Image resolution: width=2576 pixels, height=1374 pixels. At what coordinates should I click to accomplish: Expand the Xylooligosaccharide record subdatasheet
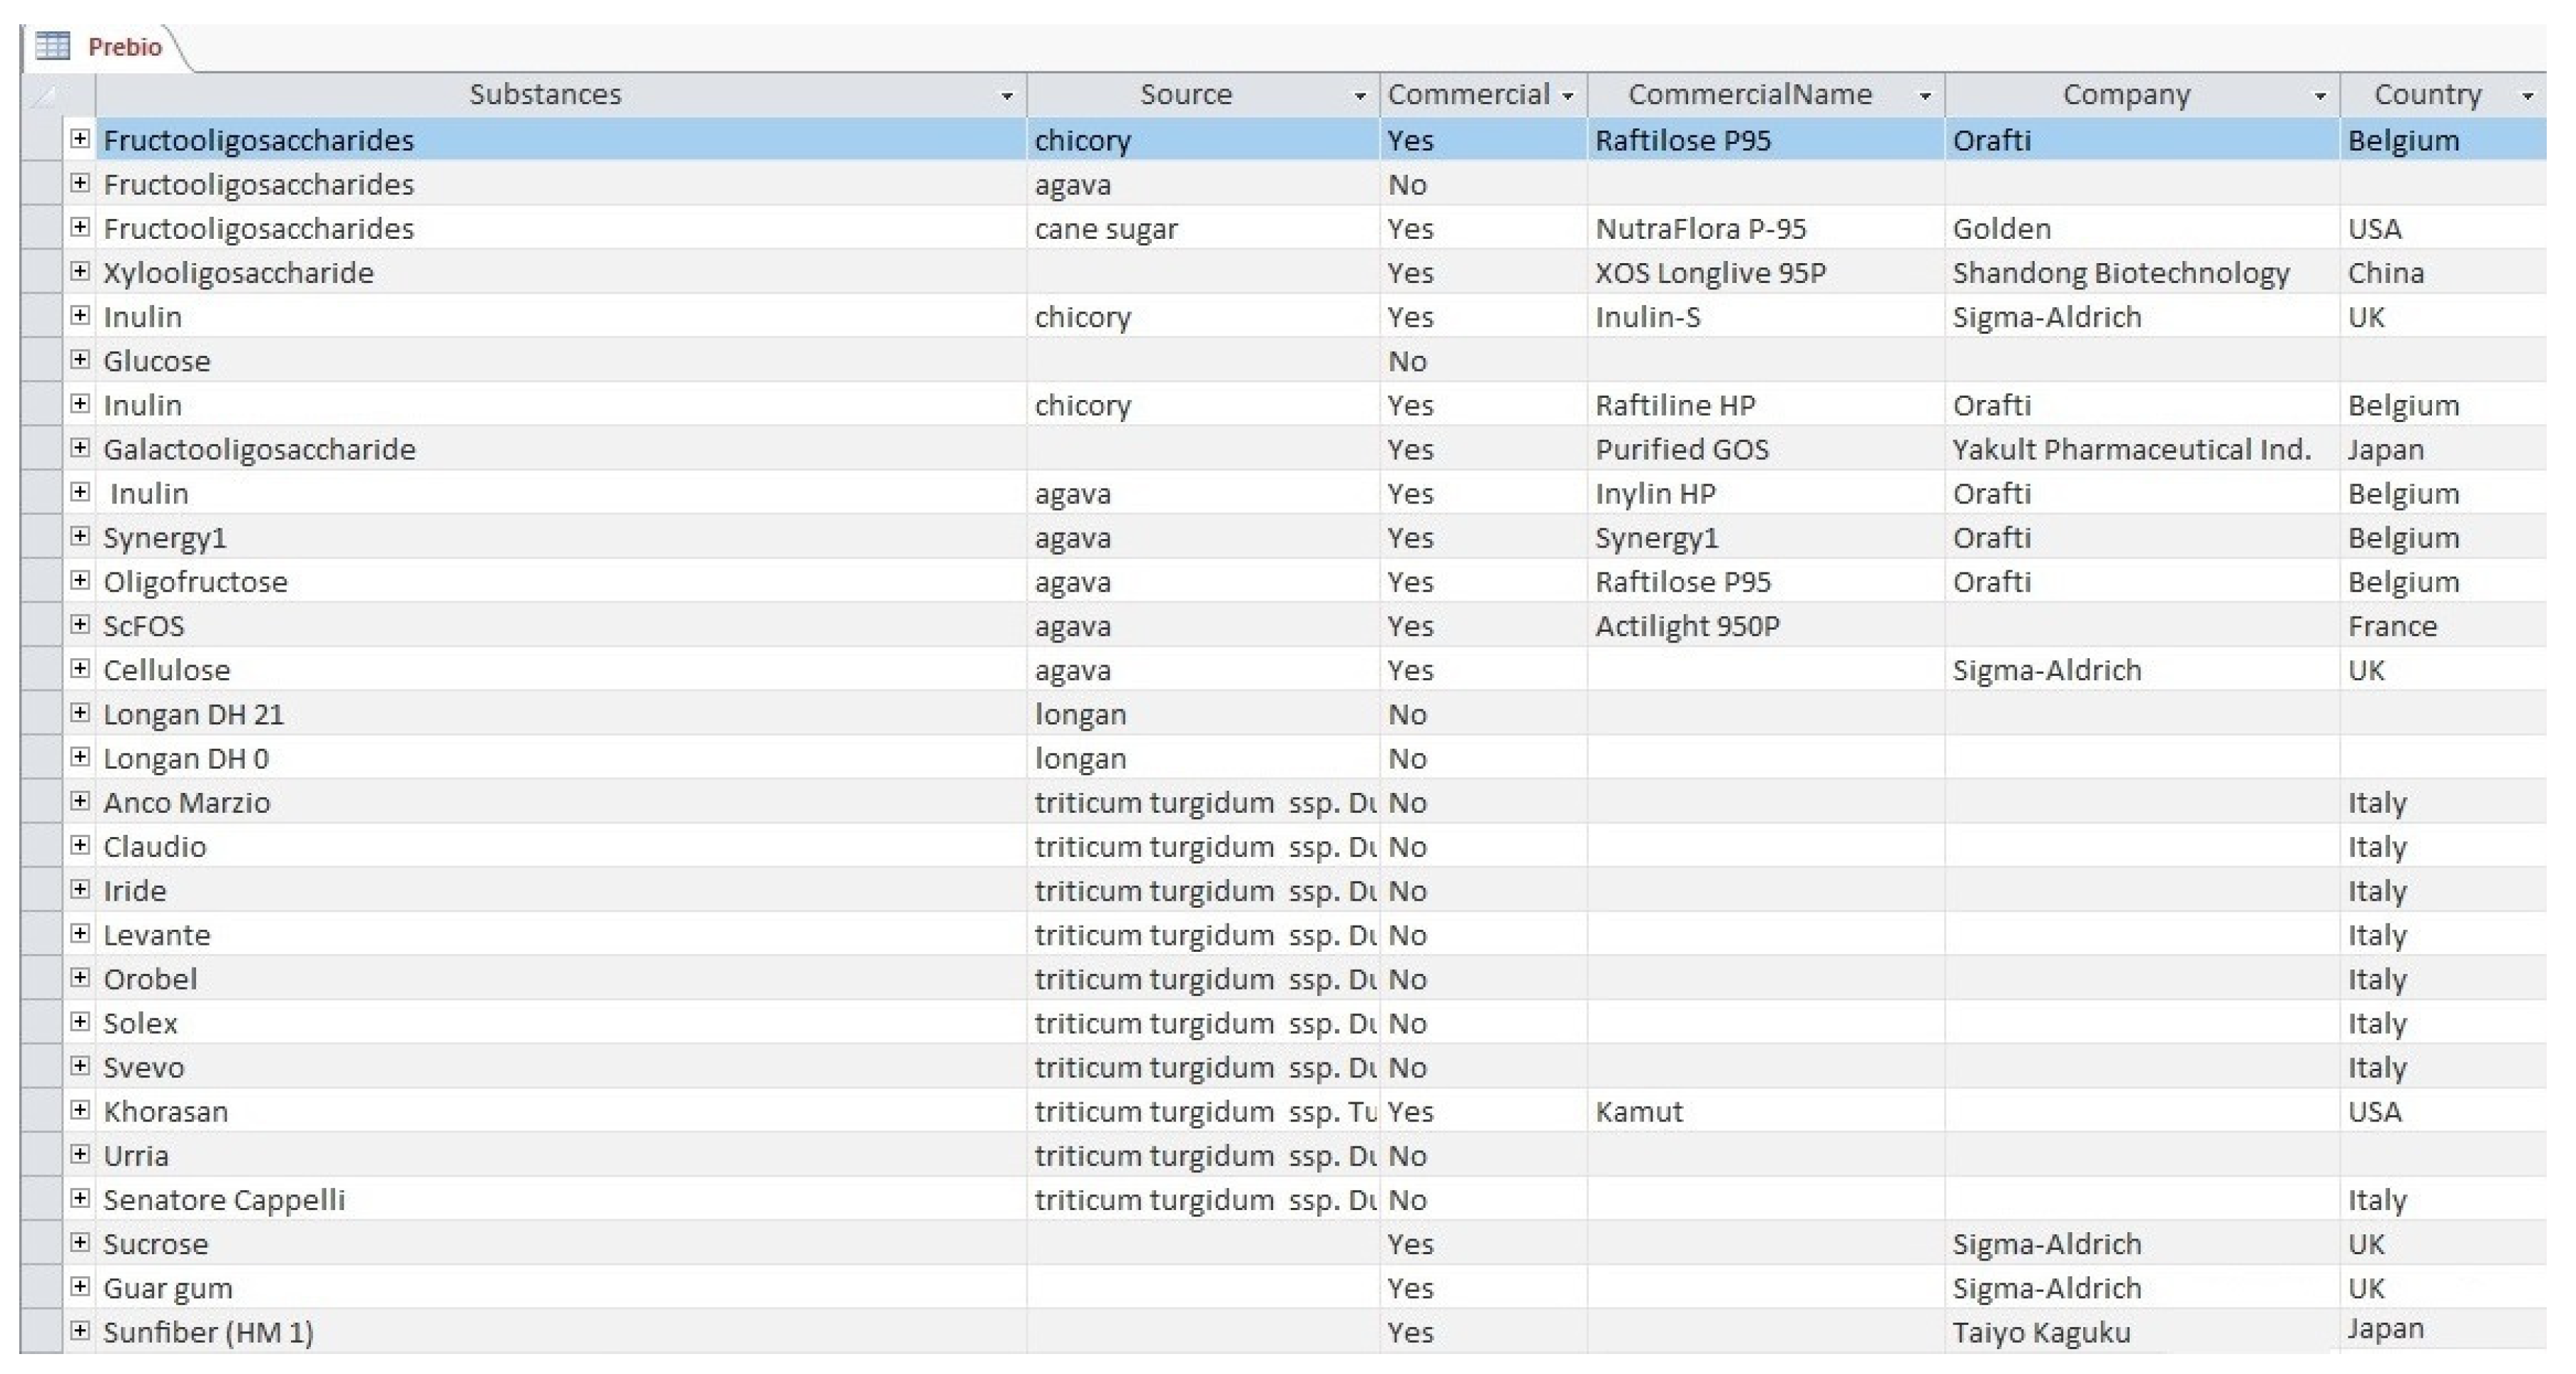click(x=80, y=272)
